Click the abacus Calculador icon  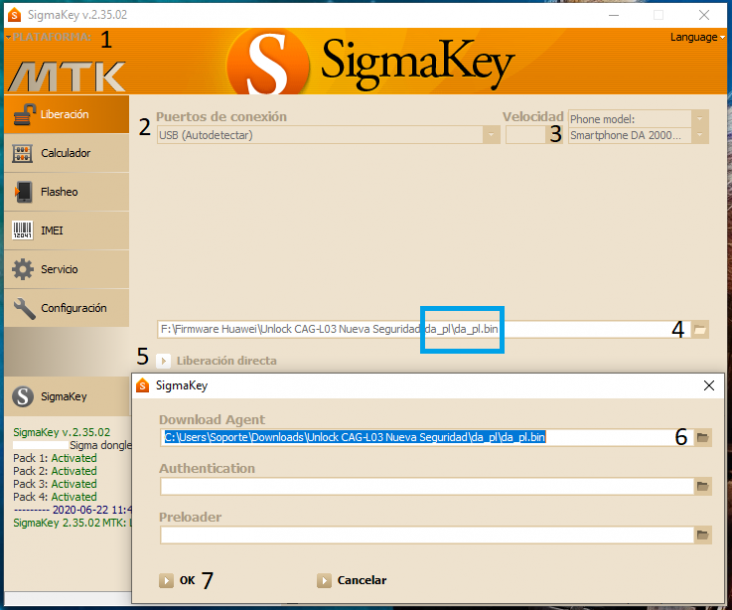tap(22, 154)
